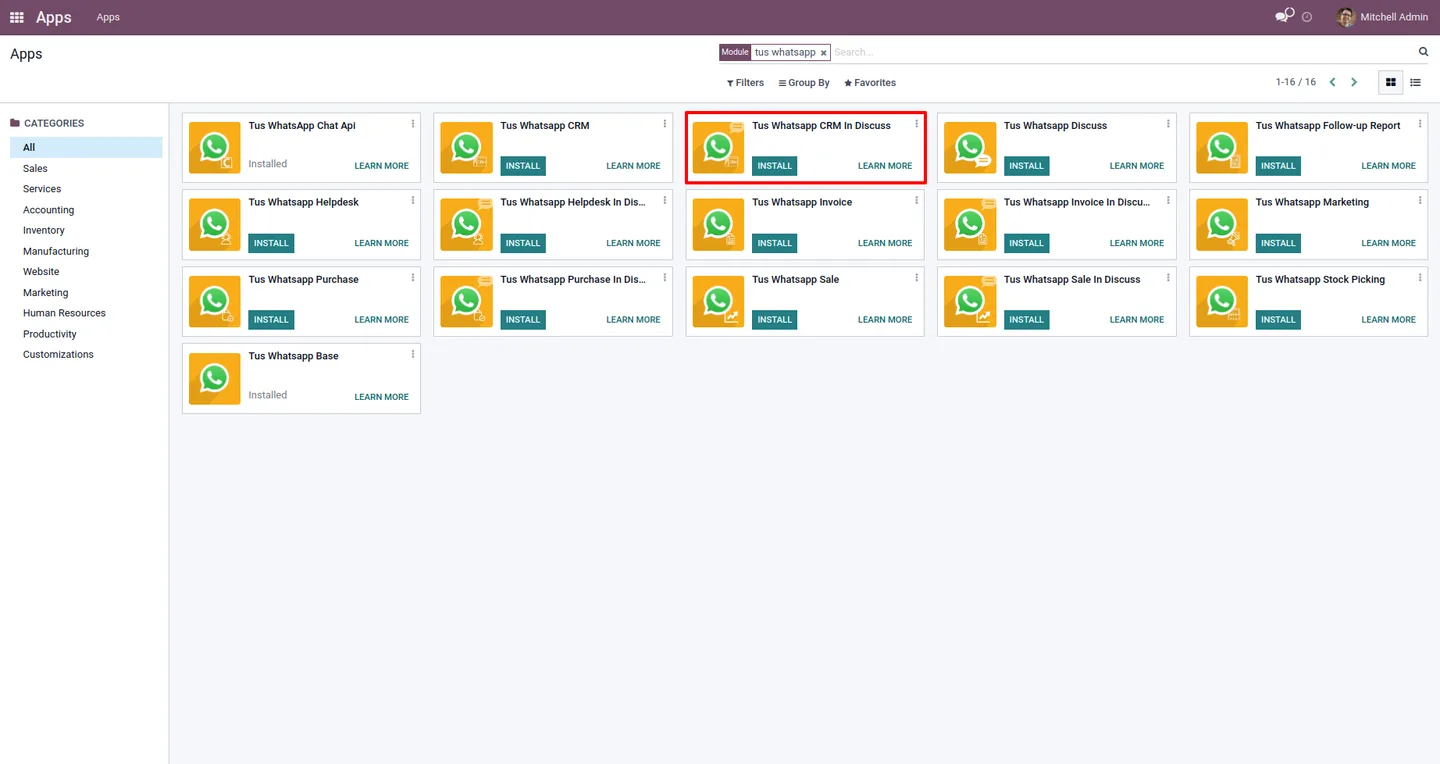Open the apps grid home menu icon

coord(17,17)
